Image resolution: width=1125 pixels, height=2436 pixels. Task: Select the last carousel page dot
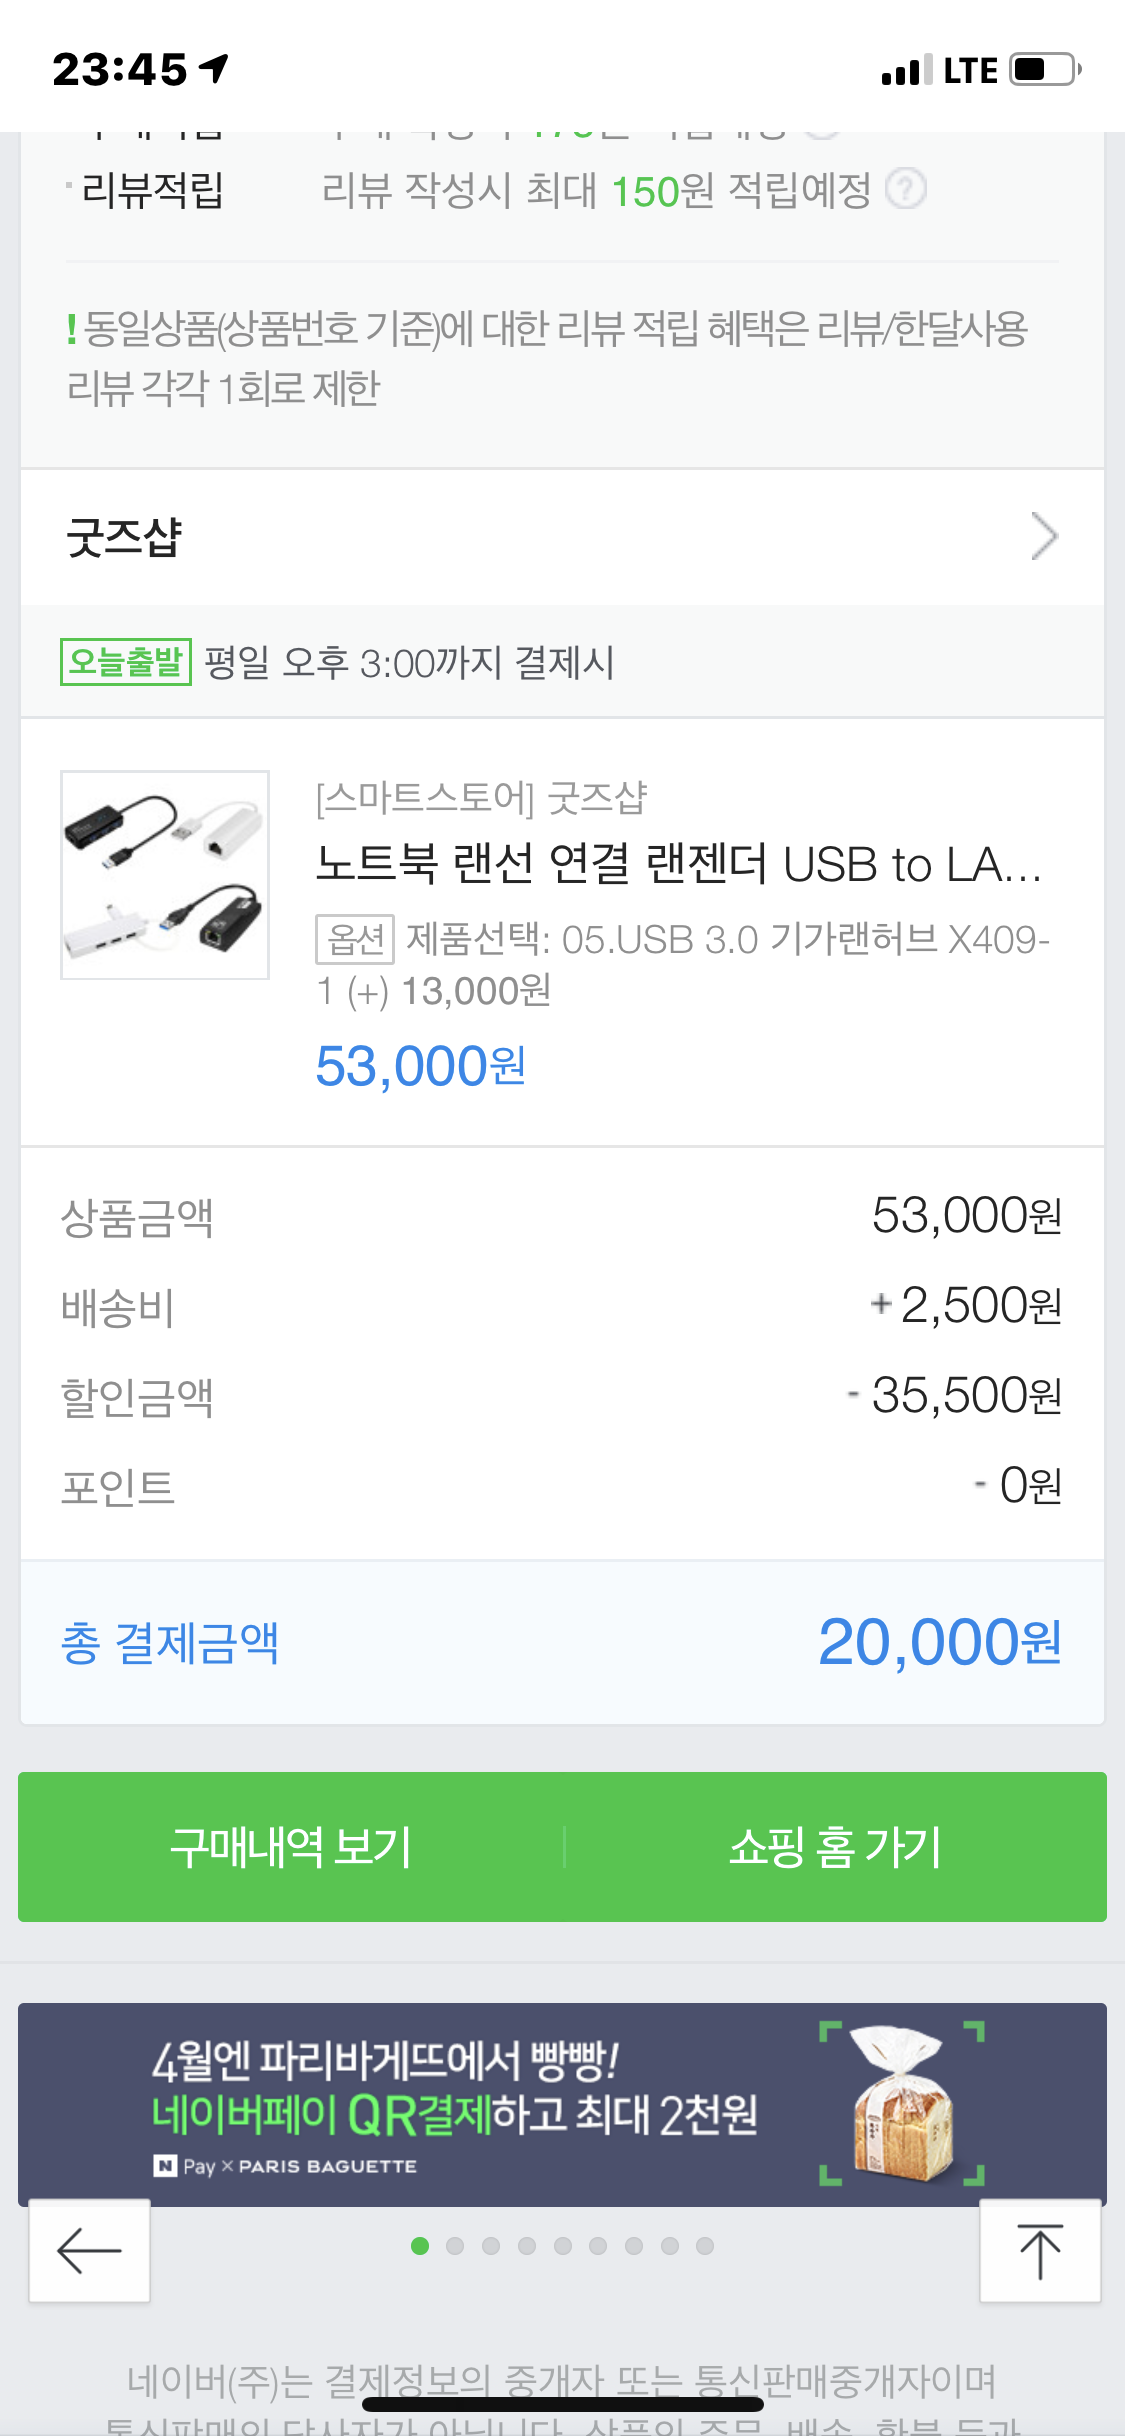point(705,2246)
